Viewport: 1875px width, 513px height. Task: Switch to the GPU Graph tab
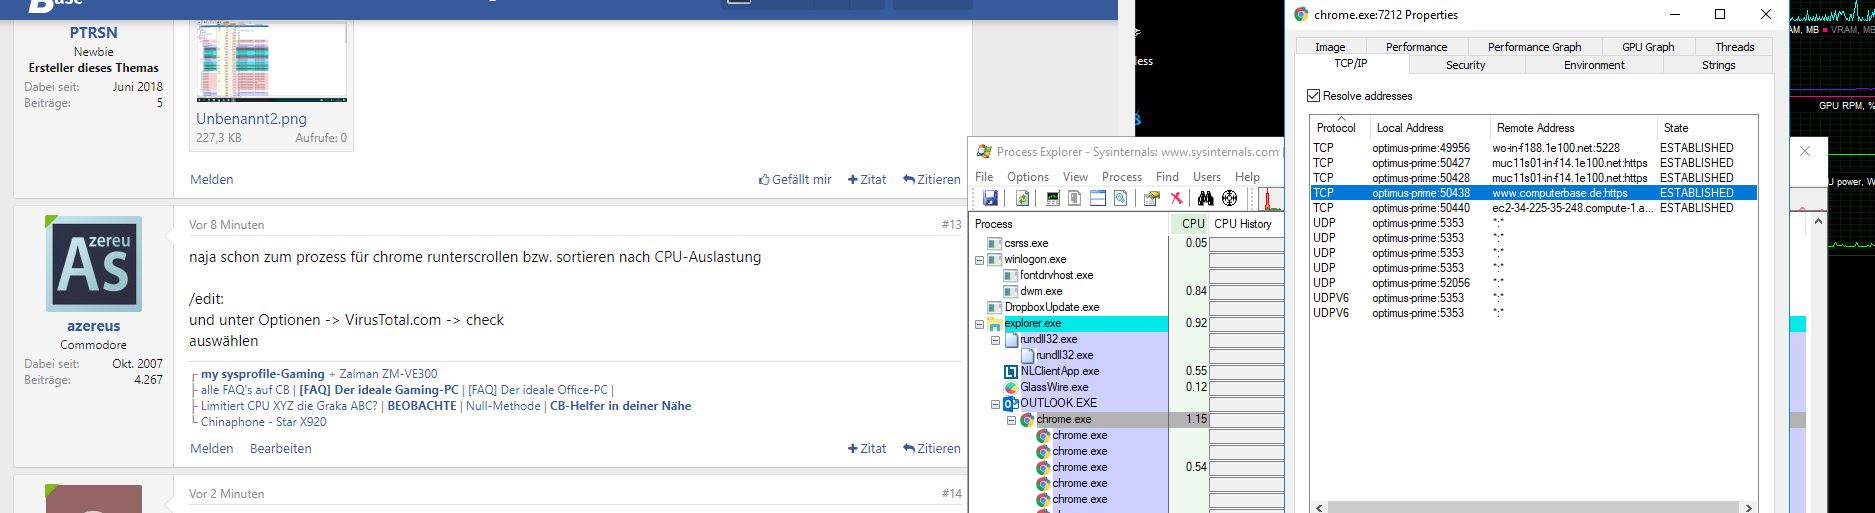1647,47
